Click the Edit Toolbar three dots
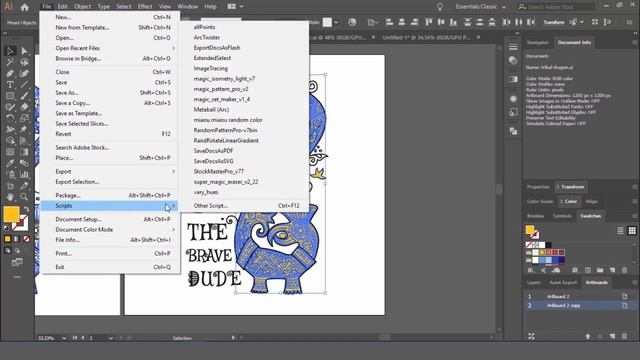This screenshot has width=640, height=360. click(17, 277)
